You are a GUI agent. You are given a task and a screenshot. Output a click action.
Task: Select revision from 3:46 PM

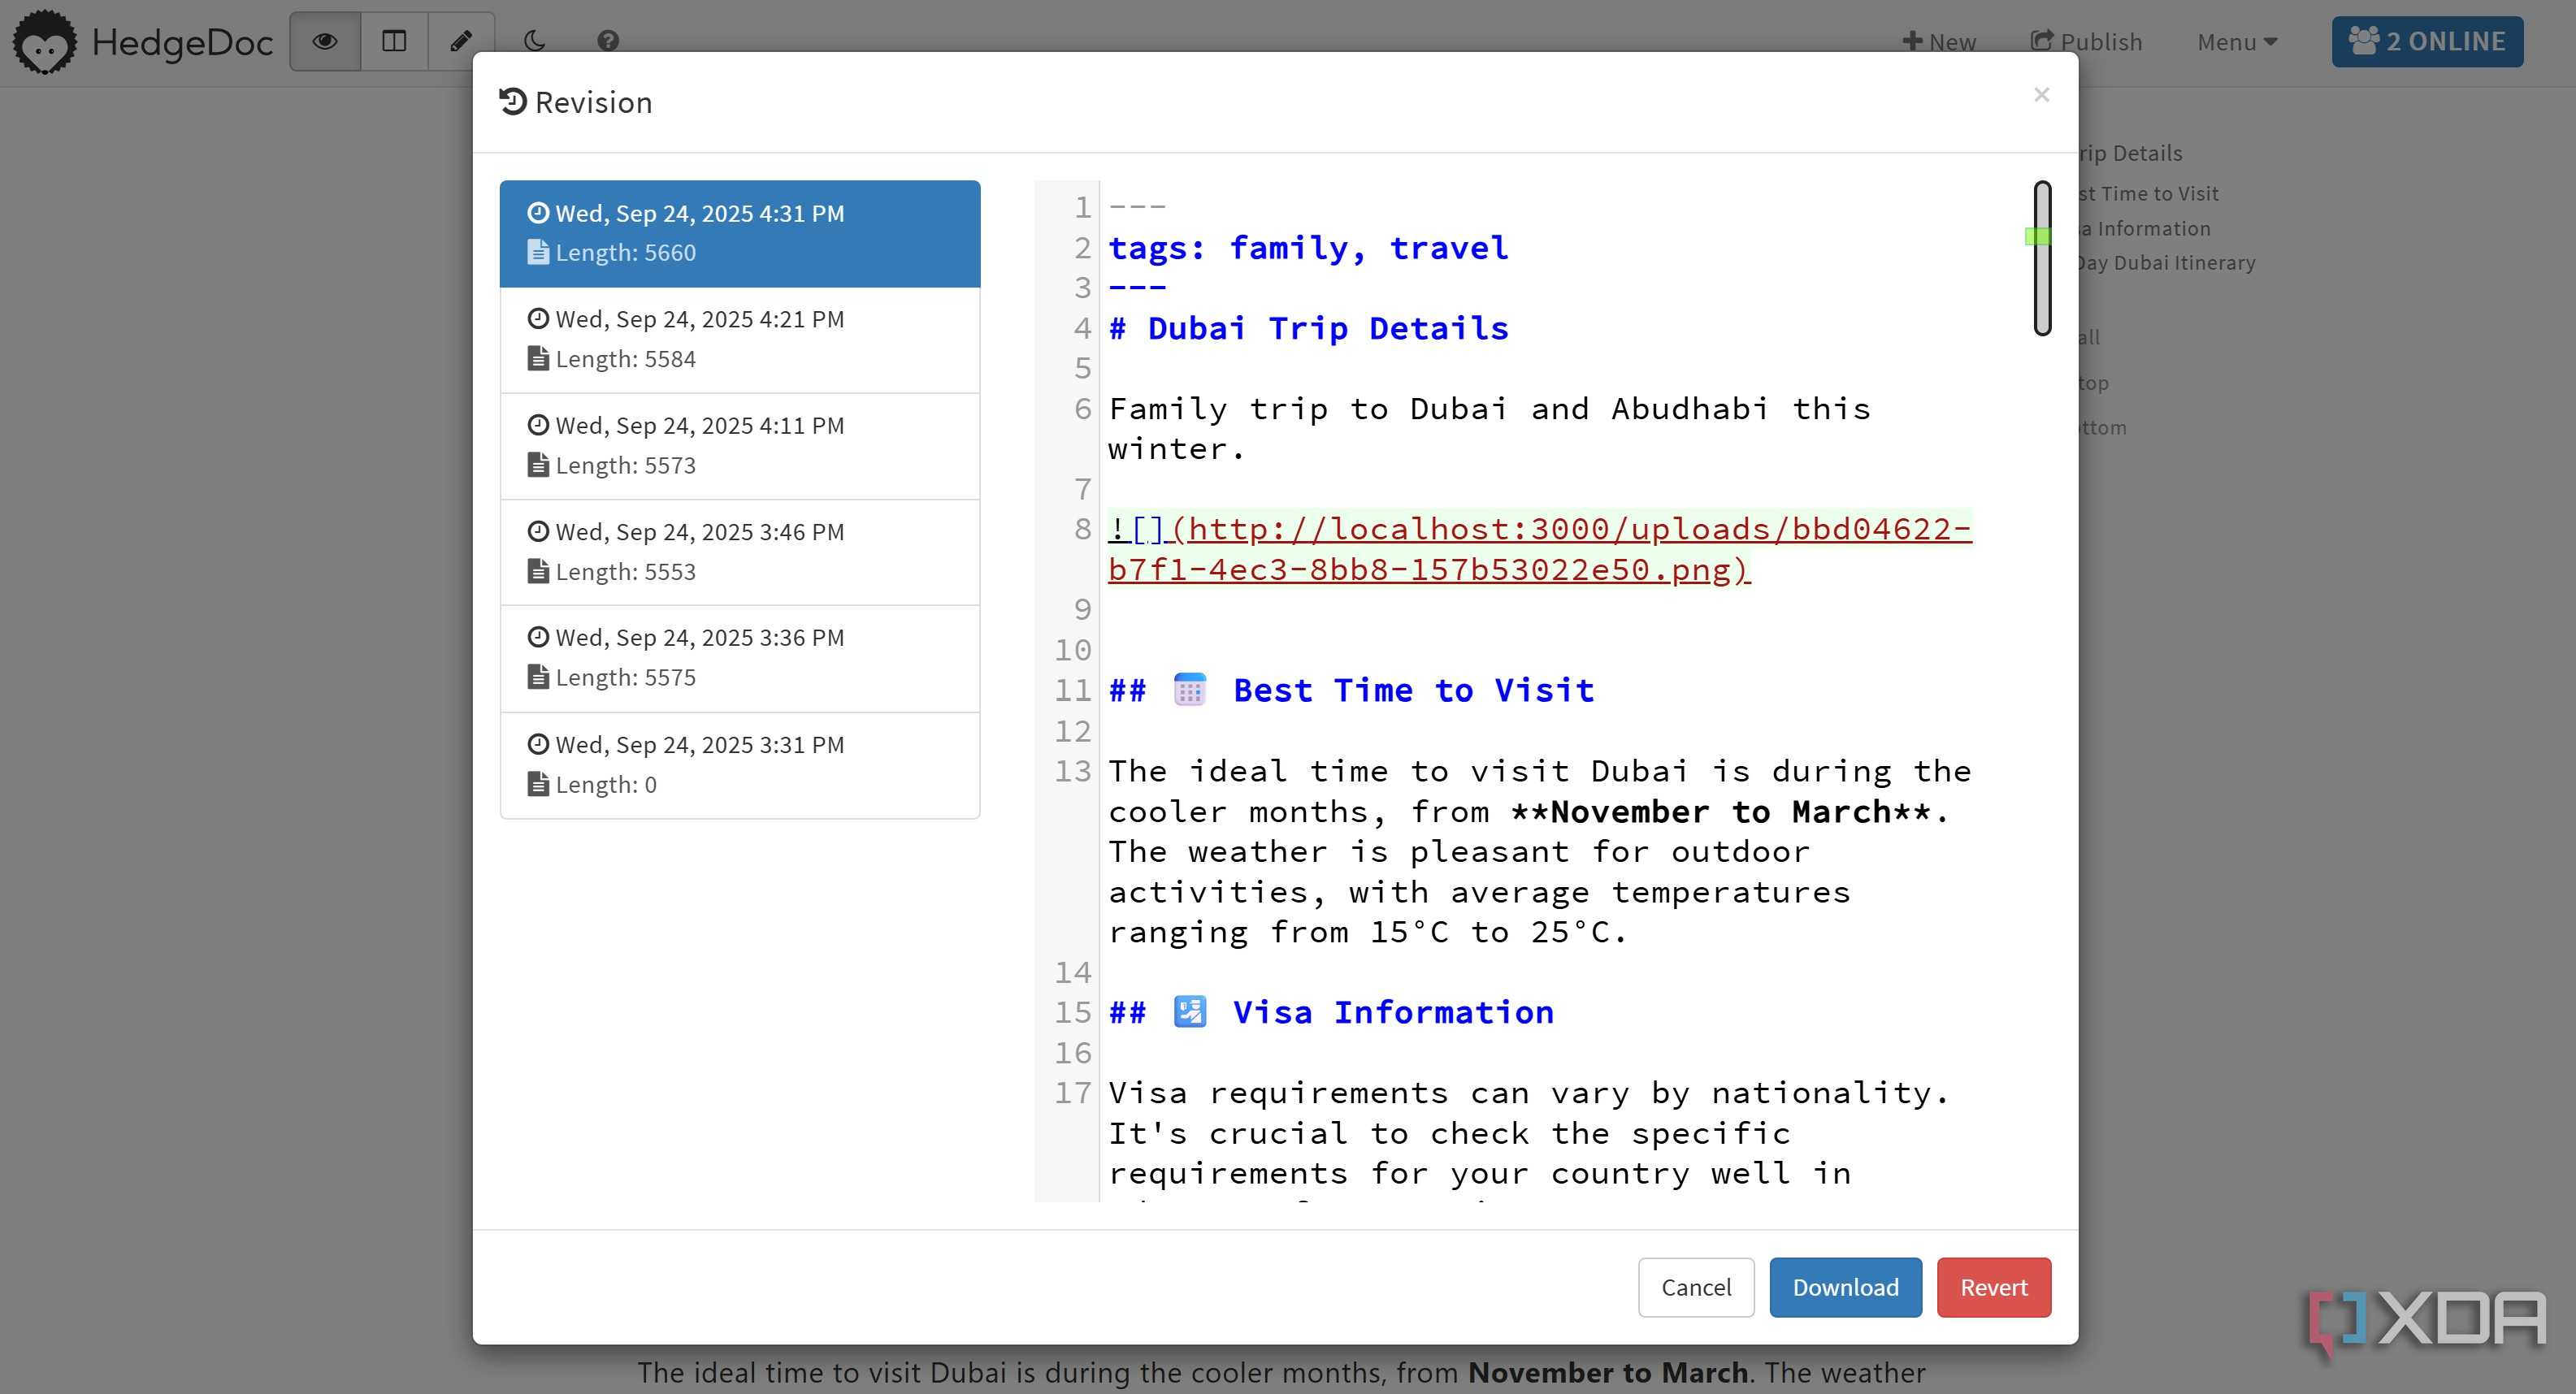[740, 552]
